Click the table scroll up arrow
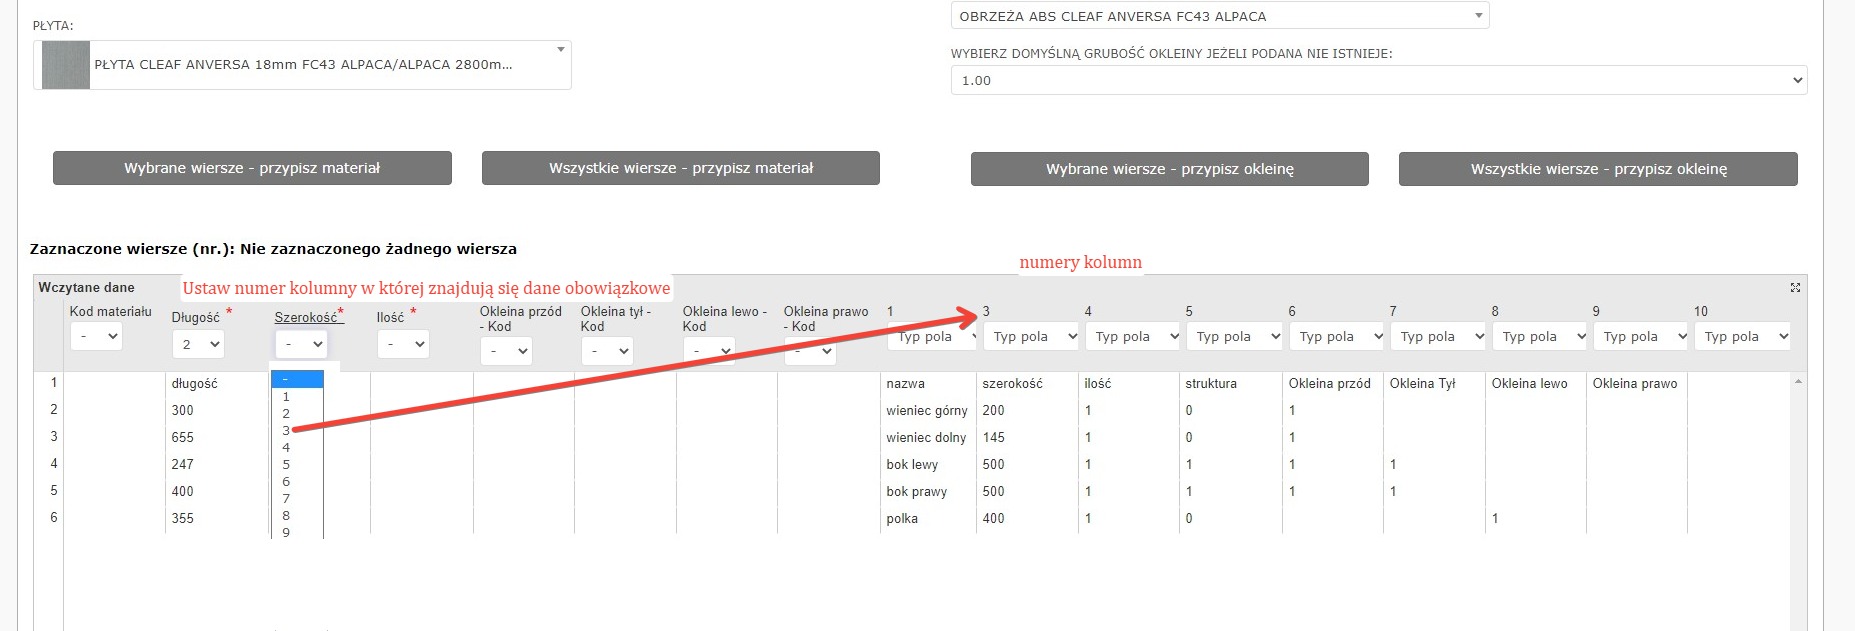 1798,382
